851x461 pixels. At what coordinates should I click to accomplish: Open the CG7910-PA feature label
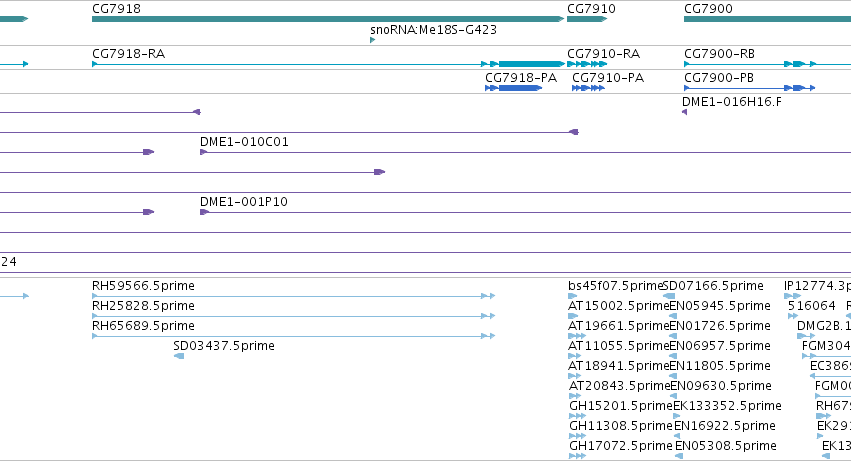coord(608,78)
